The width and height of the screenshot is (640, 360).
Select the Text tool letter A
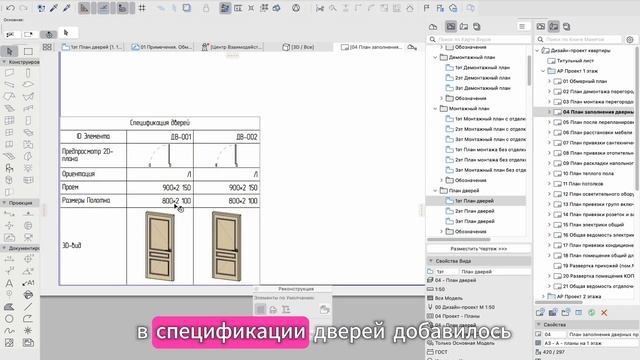point(9,283)
